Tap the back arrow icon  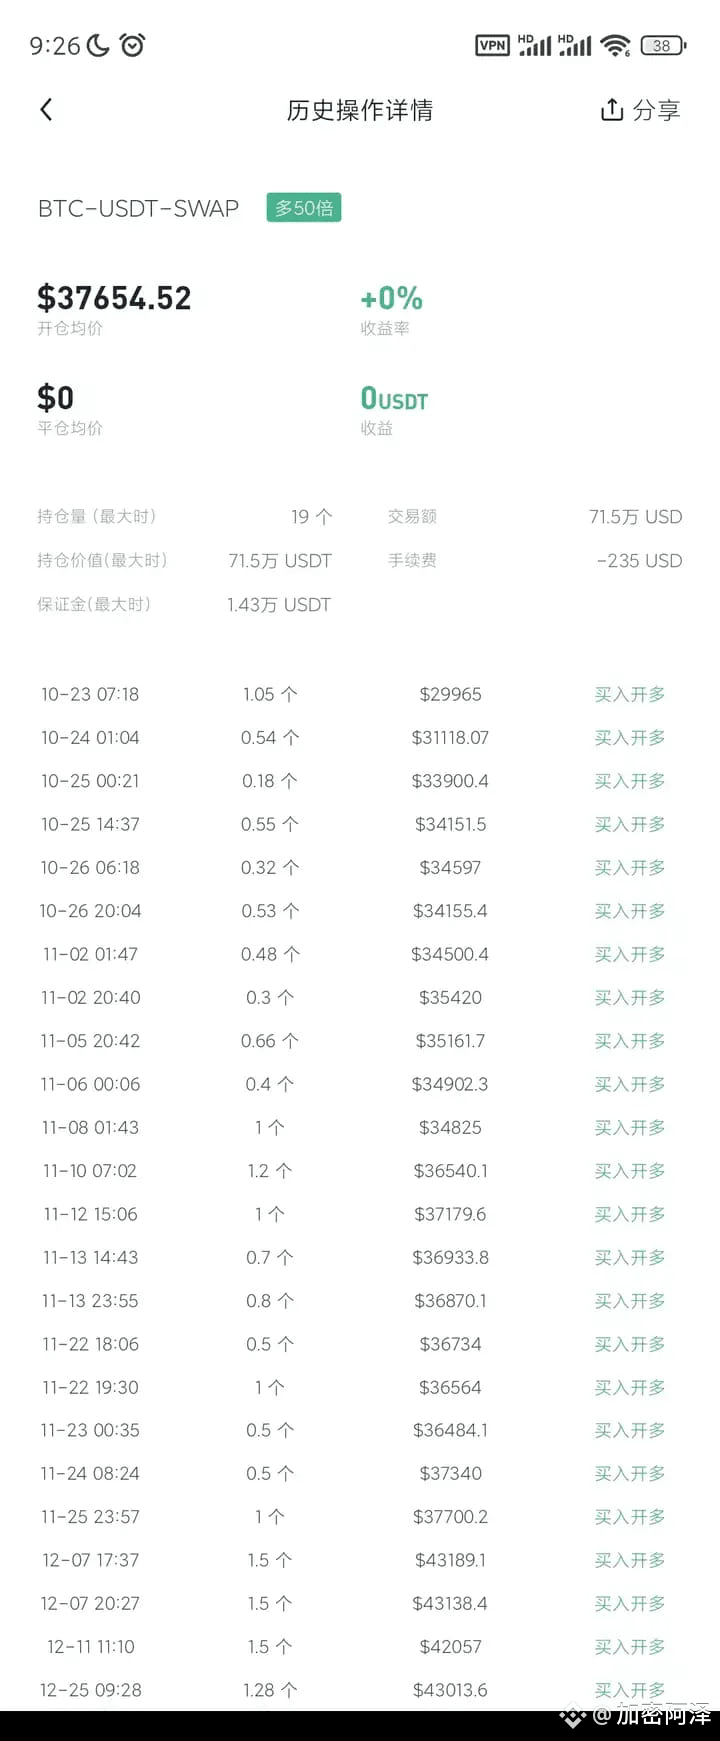[46, 110]
